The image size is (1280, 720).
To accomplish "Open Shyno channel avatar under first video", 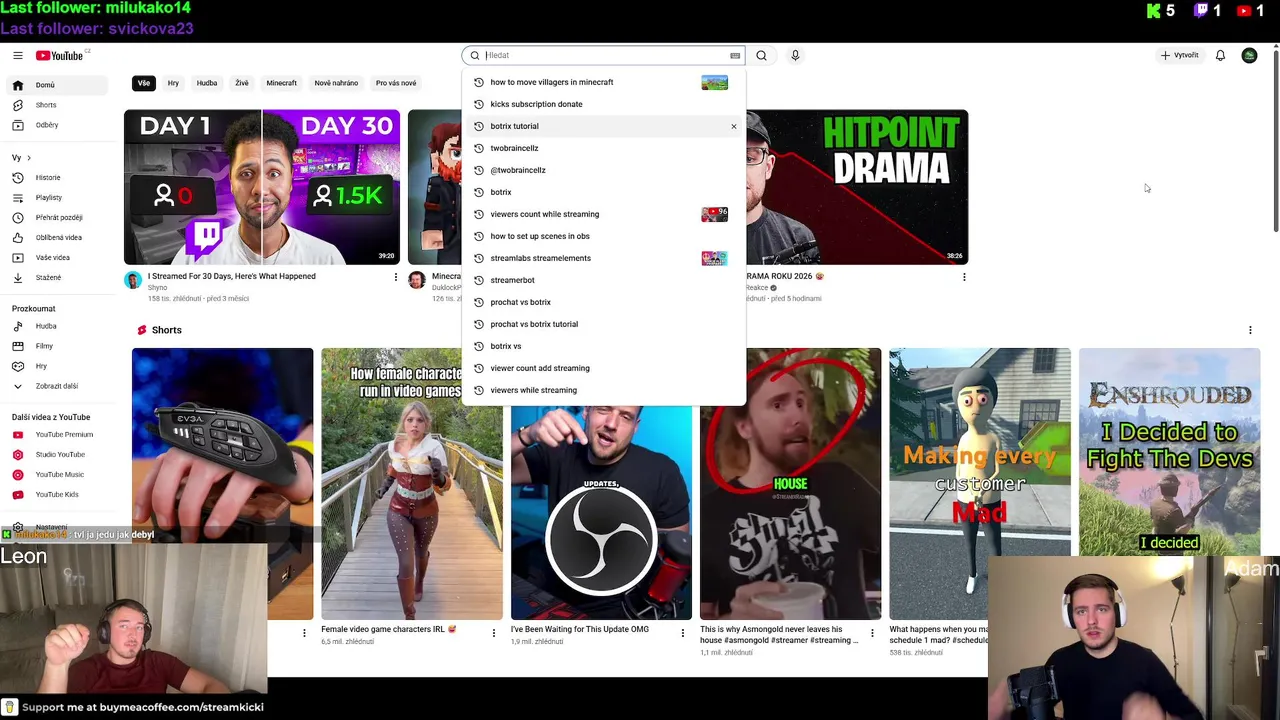I will click(x=133, y=281).
